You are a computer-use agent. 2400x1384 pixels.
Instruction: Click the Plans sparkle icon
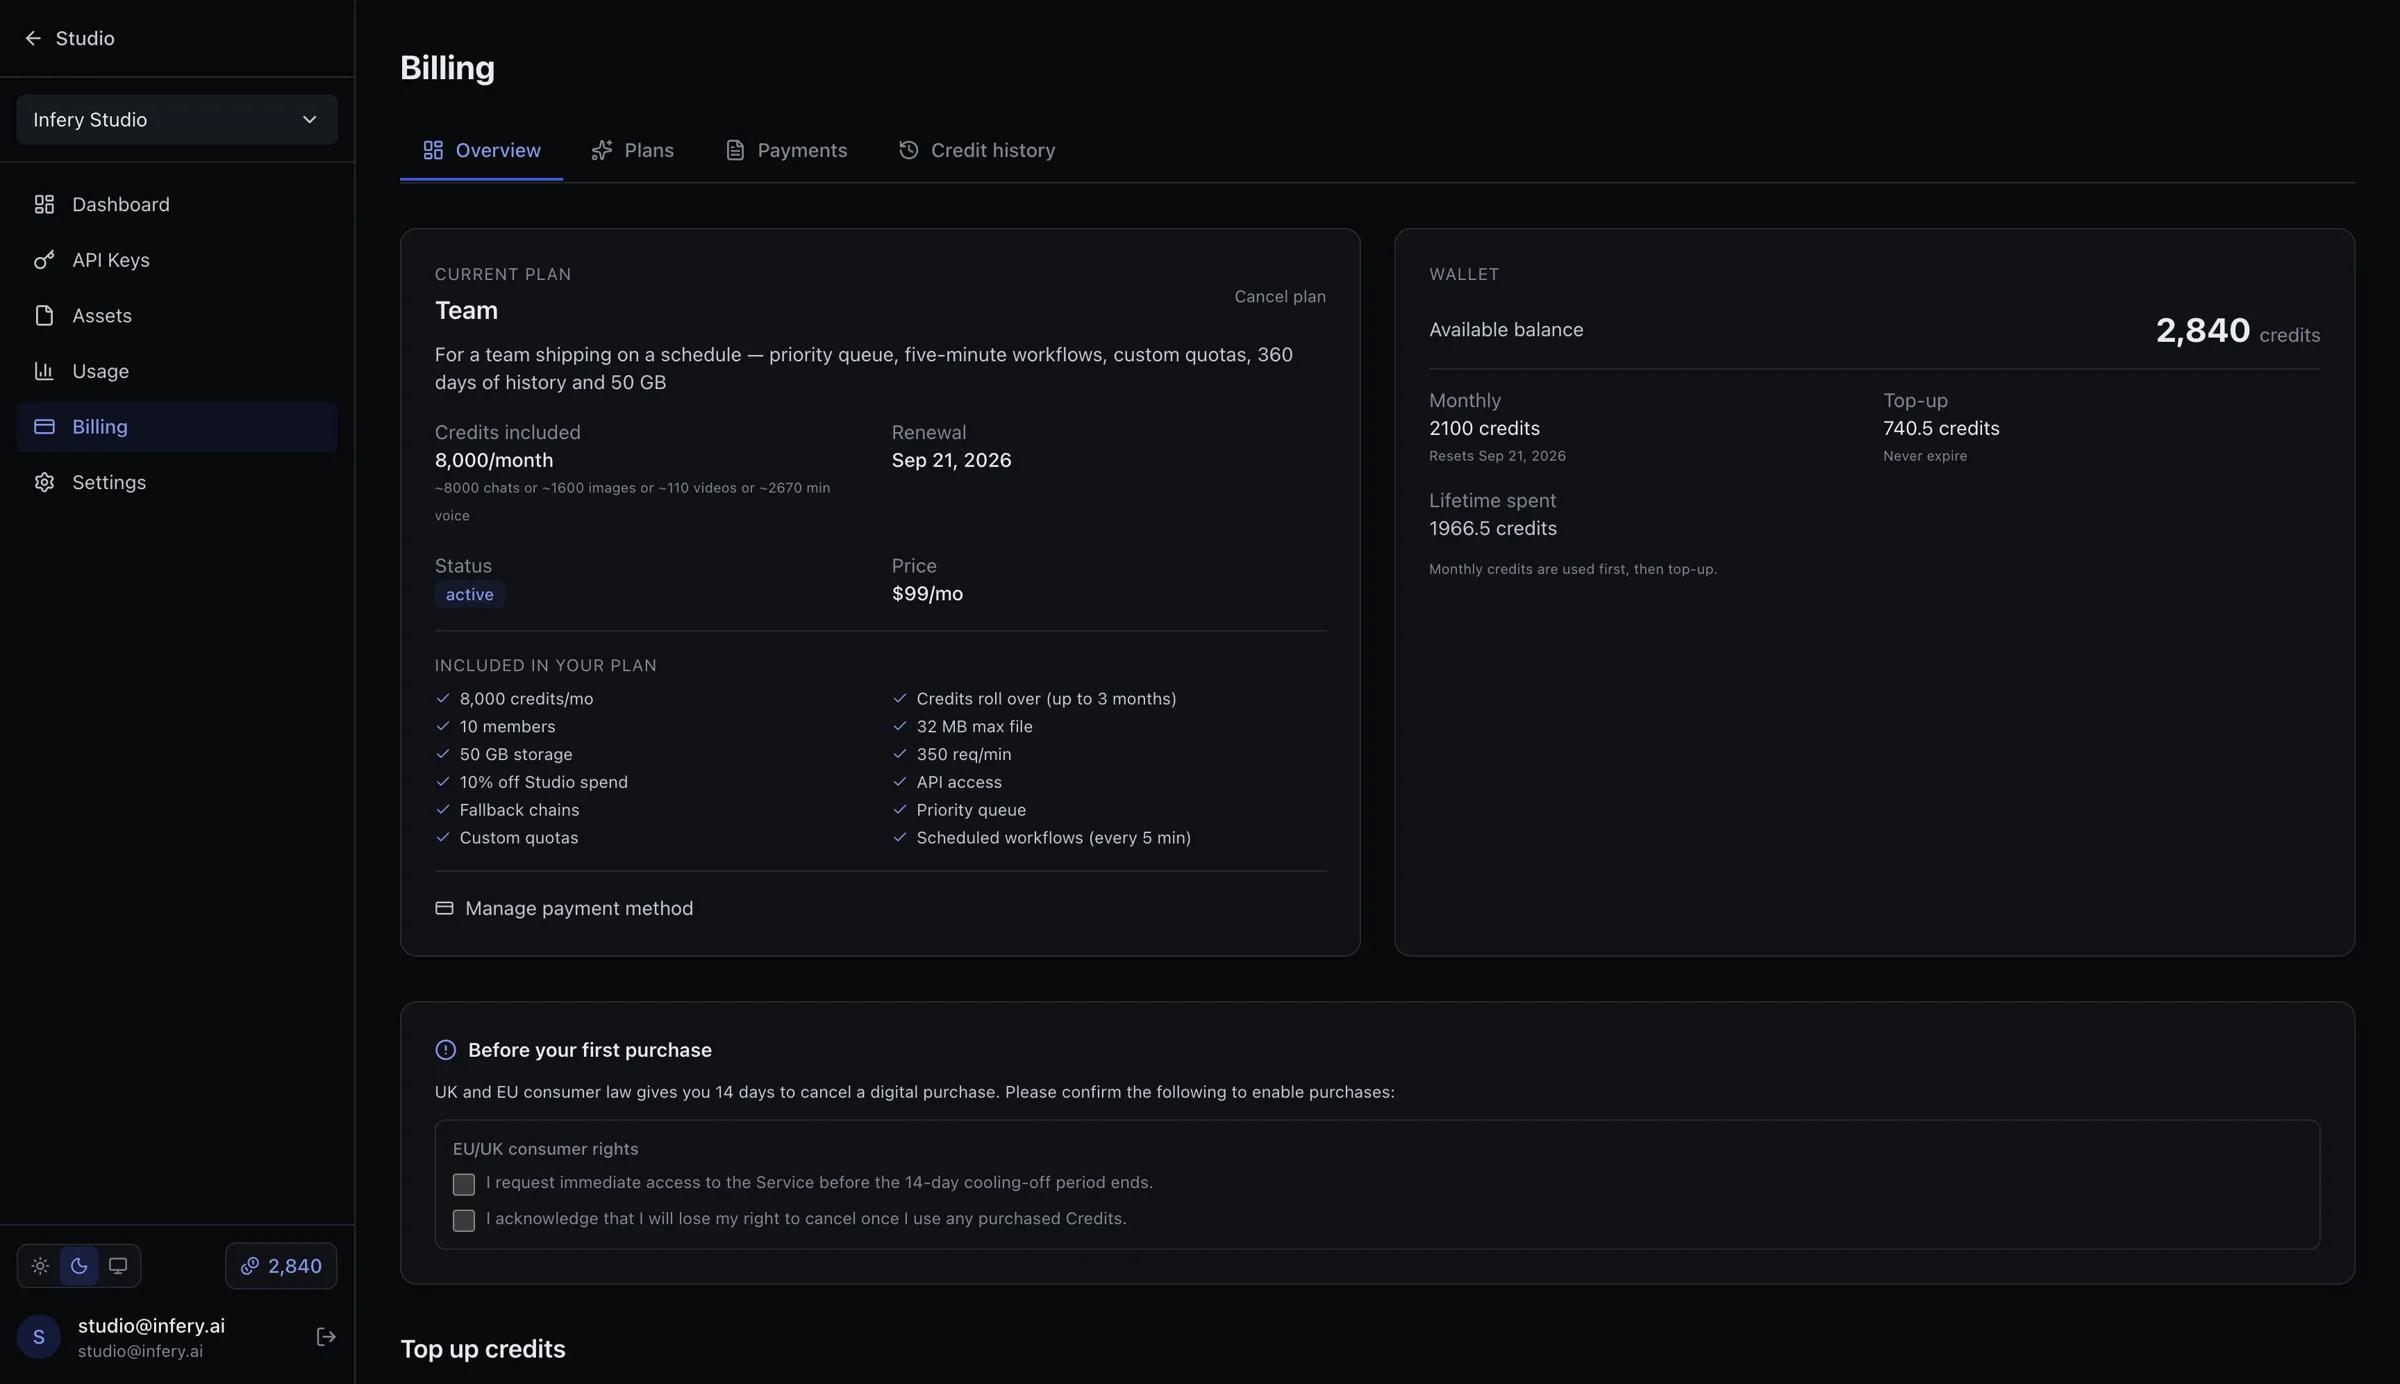[602, 150]
